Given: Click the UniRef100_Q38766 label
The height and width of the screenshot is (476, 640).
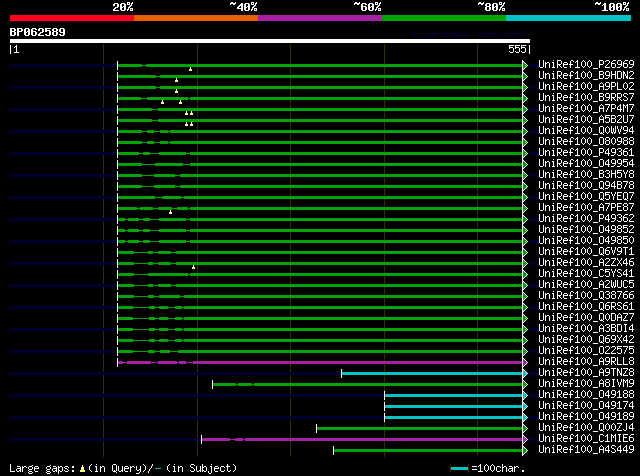Looking at the screenshot, I should click(x=586, y=296).
